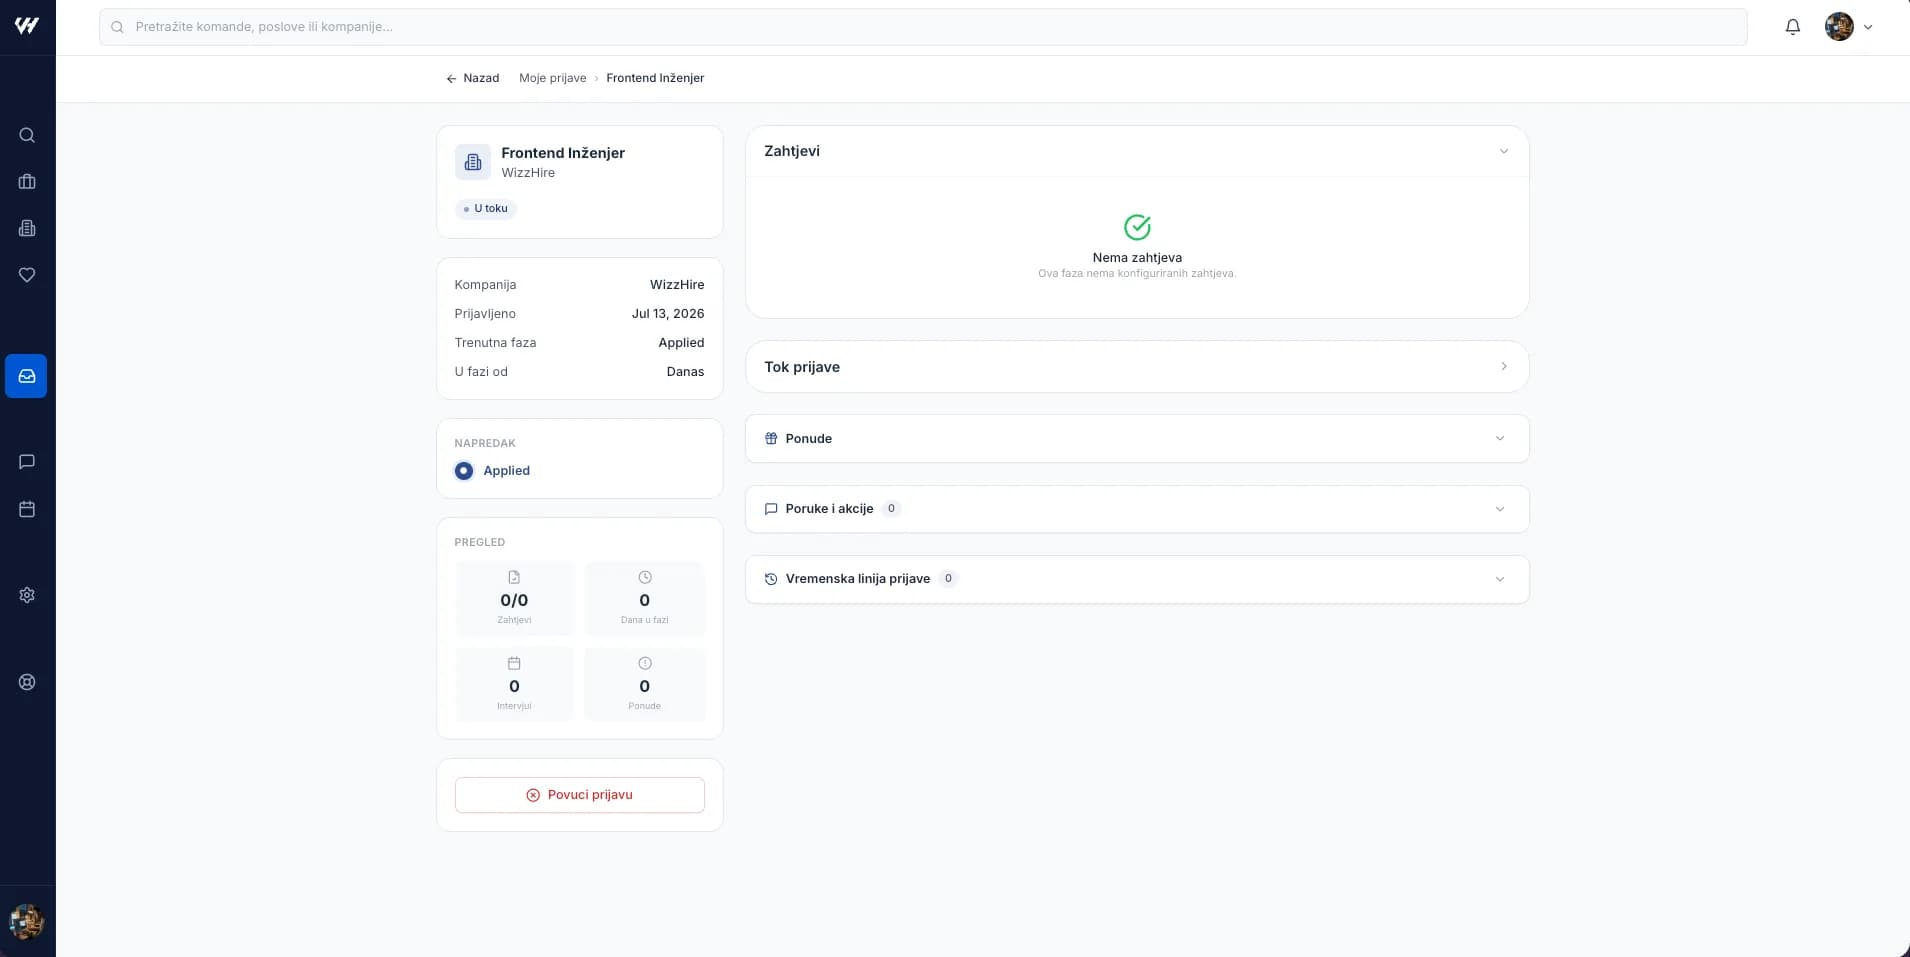Click the gift icon beside Ponude

[x=771, y=438]
